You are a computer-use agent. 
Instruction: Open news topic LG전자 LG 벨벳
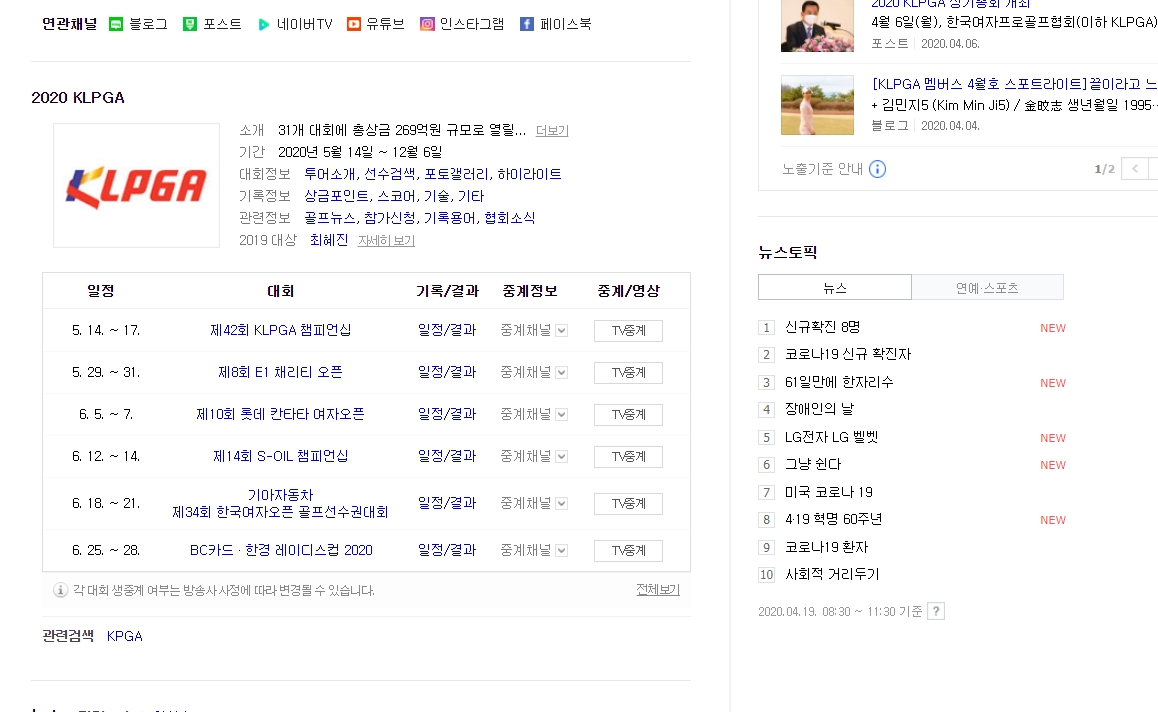[832, 437]
